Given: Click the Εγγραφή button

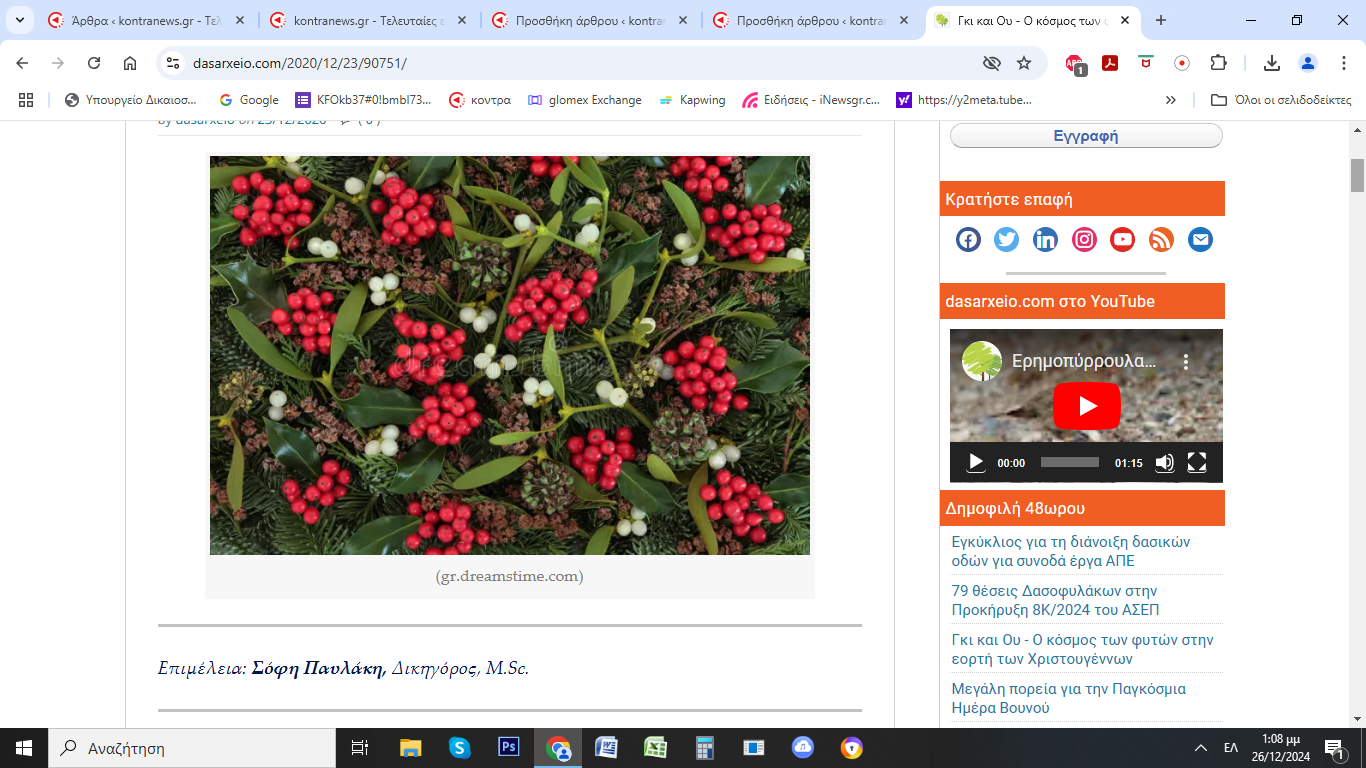Looking at the screenshot, I should click(1086, 136).
